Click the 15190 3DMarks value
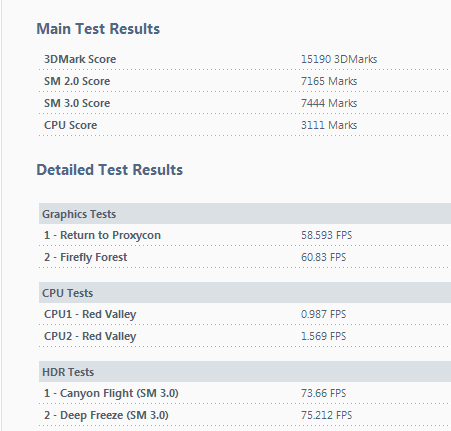Viewport: 451px width, 431px height. point(339,59)
